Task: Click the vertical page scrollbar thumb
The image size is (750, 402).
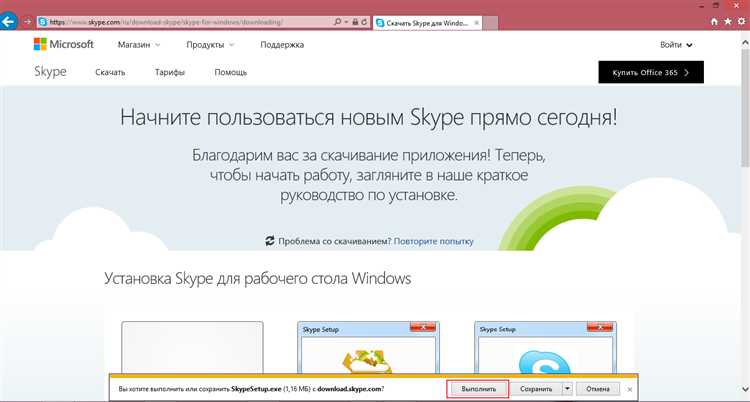Action: coord(746,107)
